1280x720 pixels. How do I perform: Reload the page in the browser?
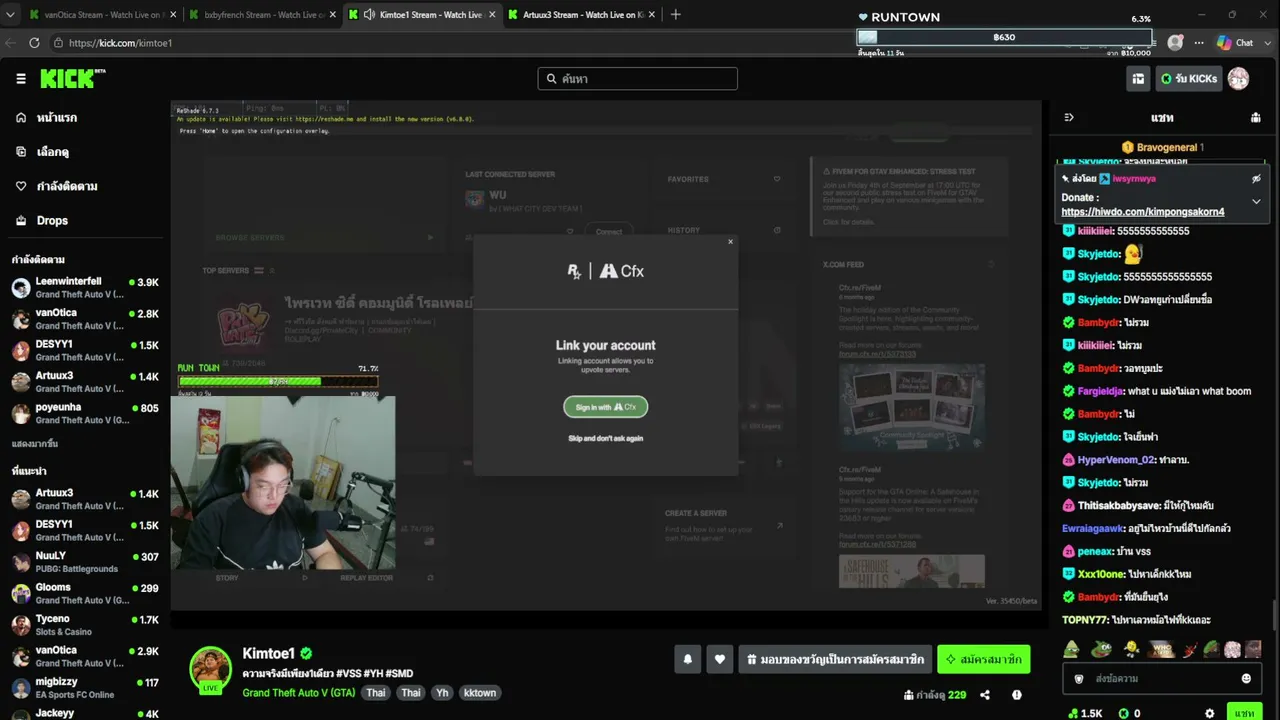pos(34,43)
